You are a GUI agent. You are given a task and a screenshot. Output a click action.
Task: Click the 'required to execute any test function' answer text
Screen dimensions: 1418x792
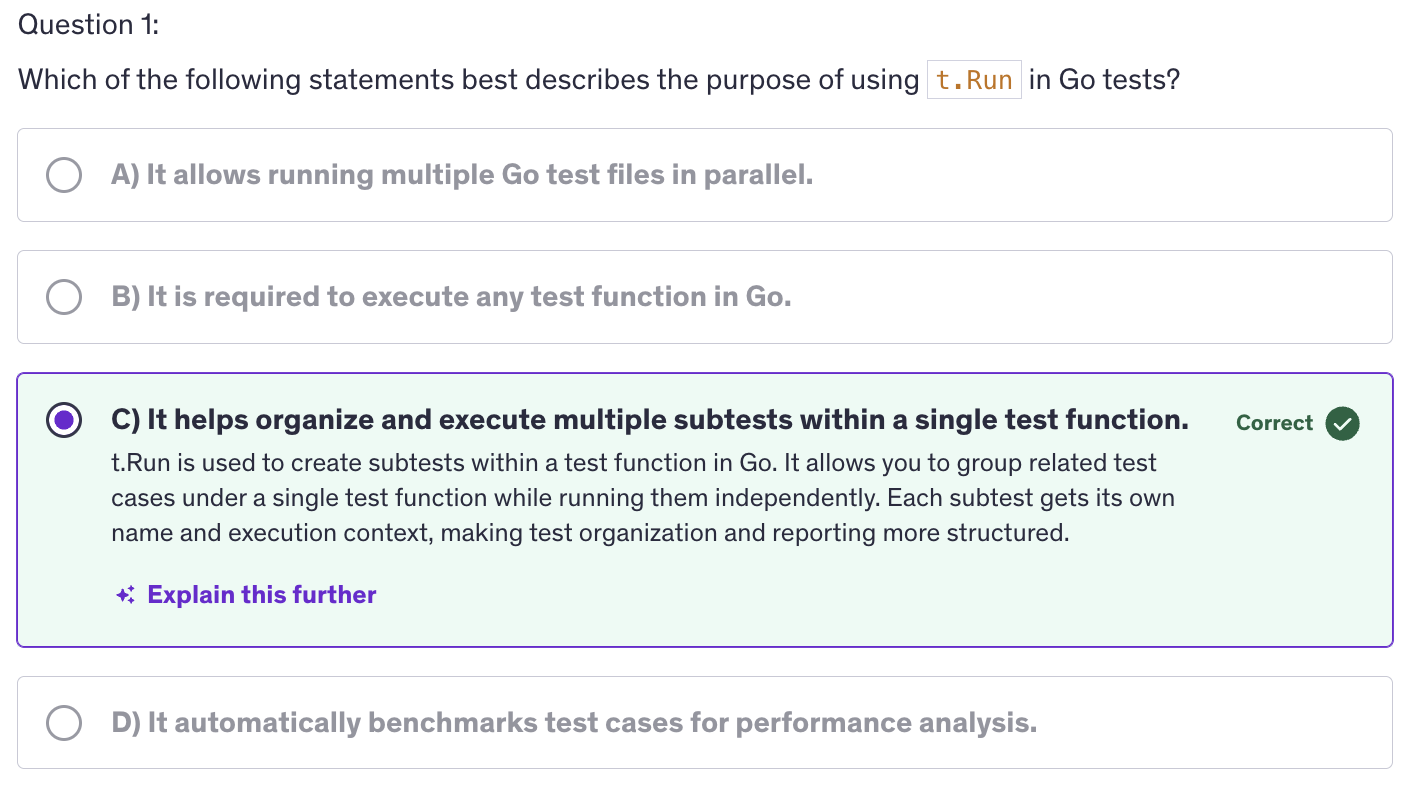(451, 297)
